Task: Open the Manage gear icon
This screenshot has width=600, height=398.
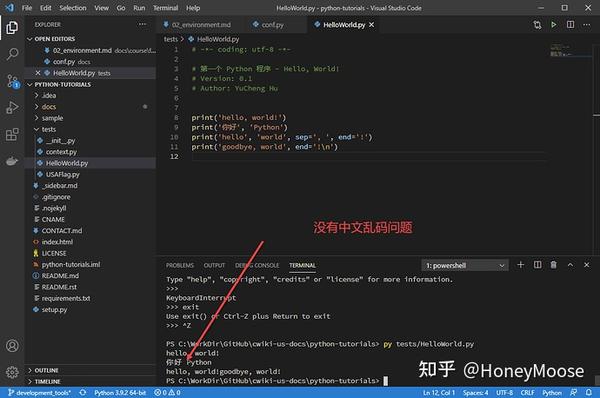Action: click(12, 372)
